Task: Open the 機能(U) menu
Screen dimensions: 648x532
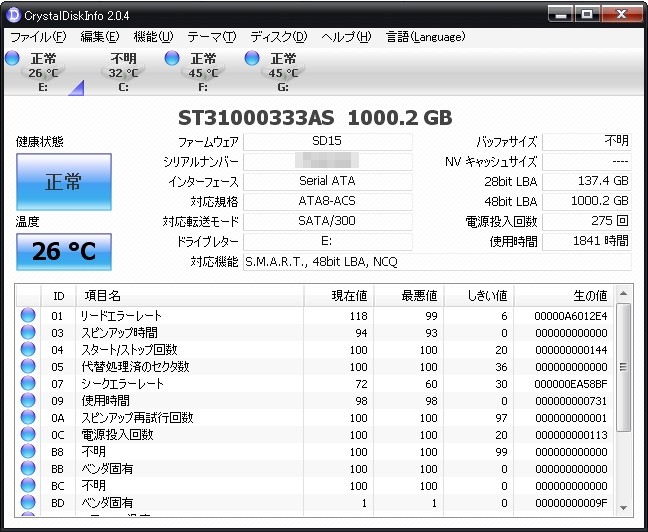Action: [153, 37]
